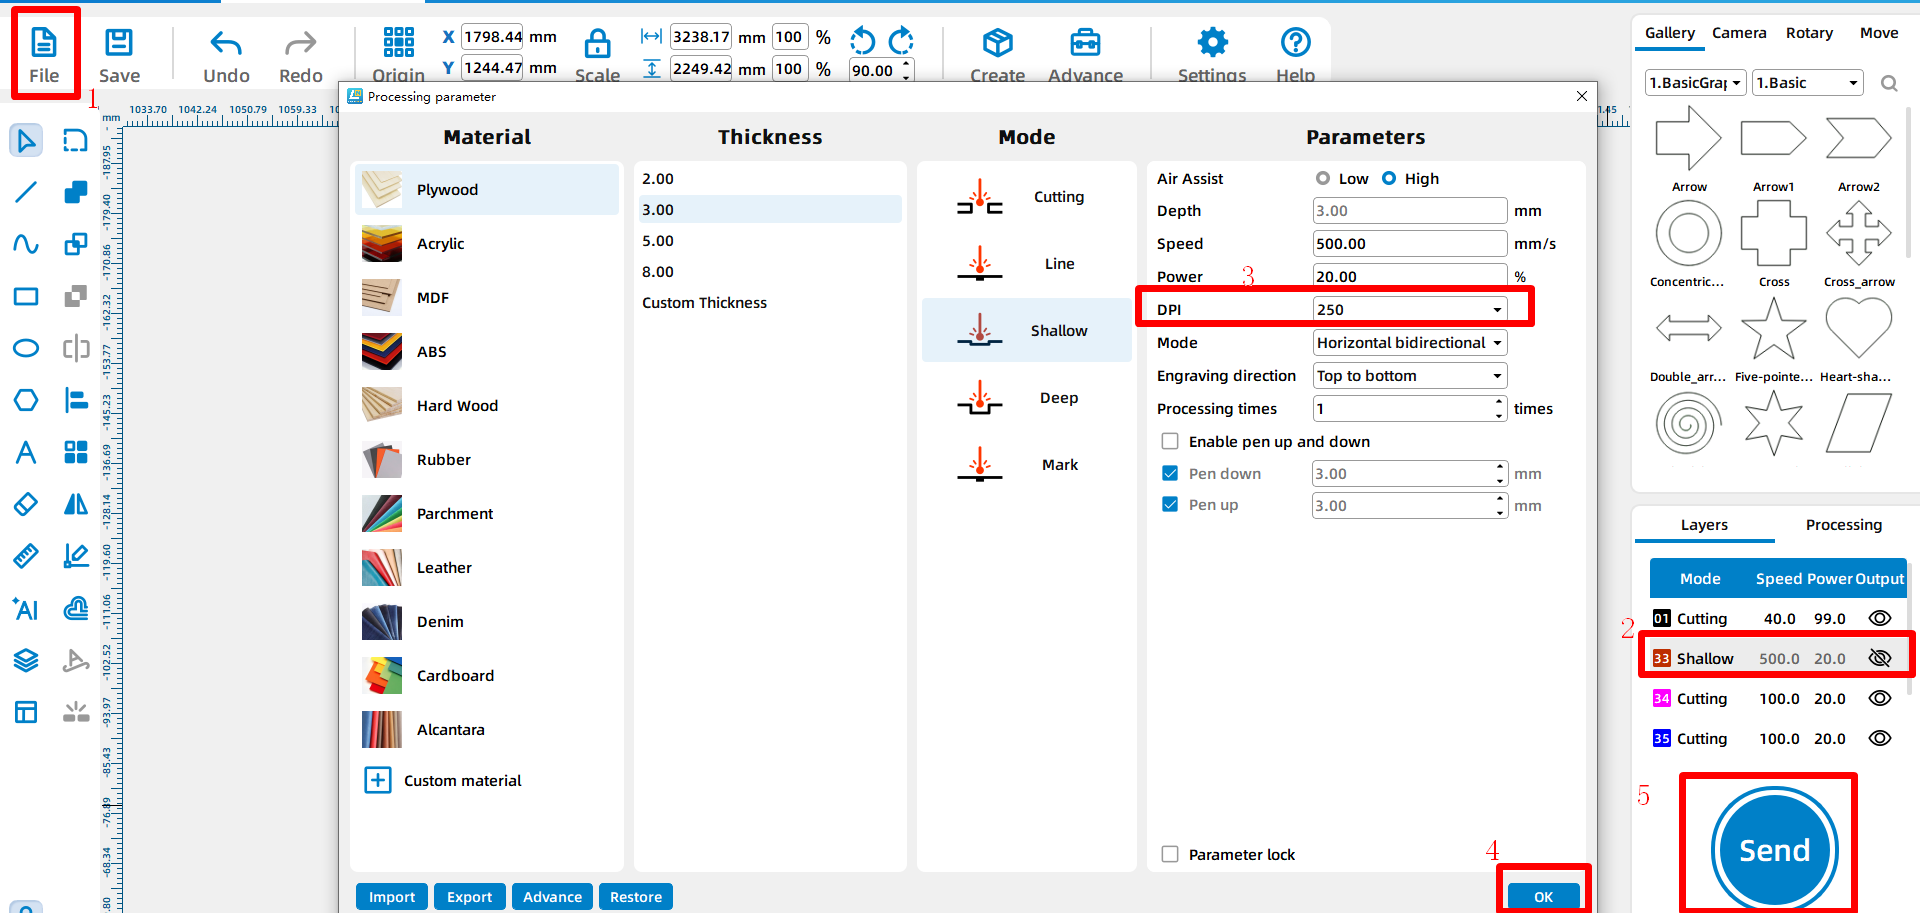Enable pen up and down
This screenshot has height=913, width=1920.
click(1169, 441)
